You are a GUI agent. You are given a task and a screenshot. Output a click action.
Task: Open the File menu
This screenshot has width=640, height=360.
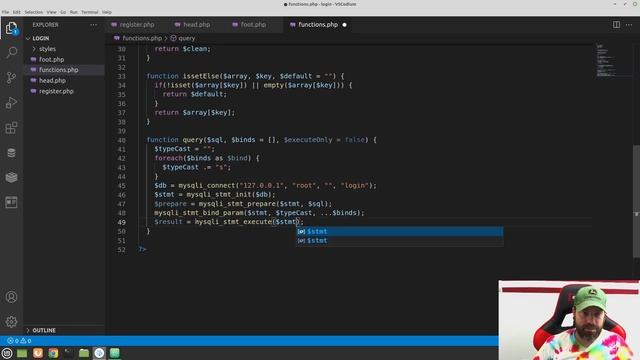[5, 12]
